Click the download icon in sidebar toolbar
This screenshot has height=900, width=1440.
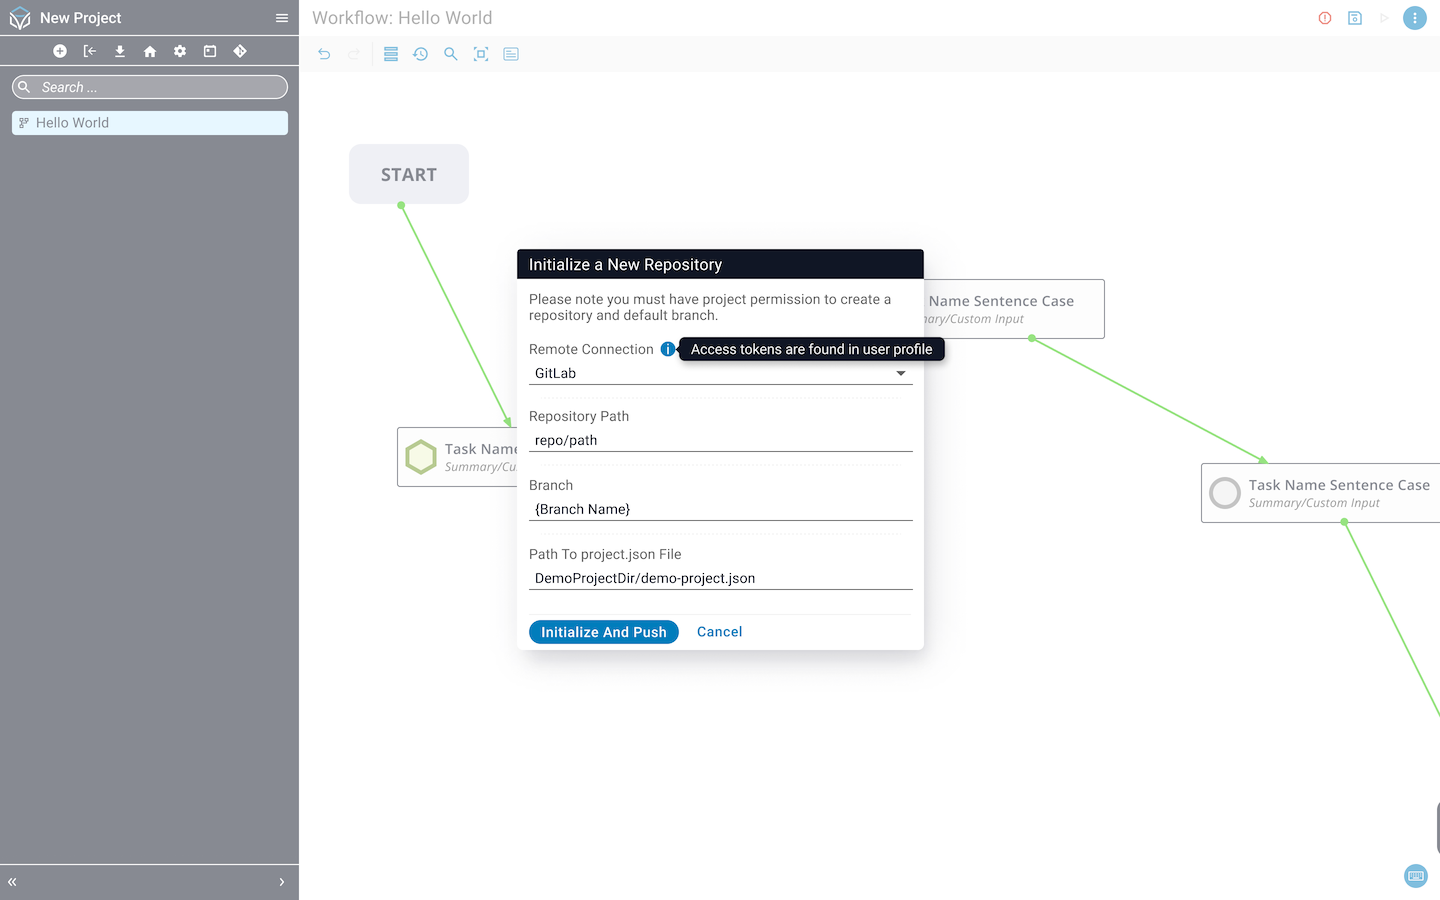(120, 51)
